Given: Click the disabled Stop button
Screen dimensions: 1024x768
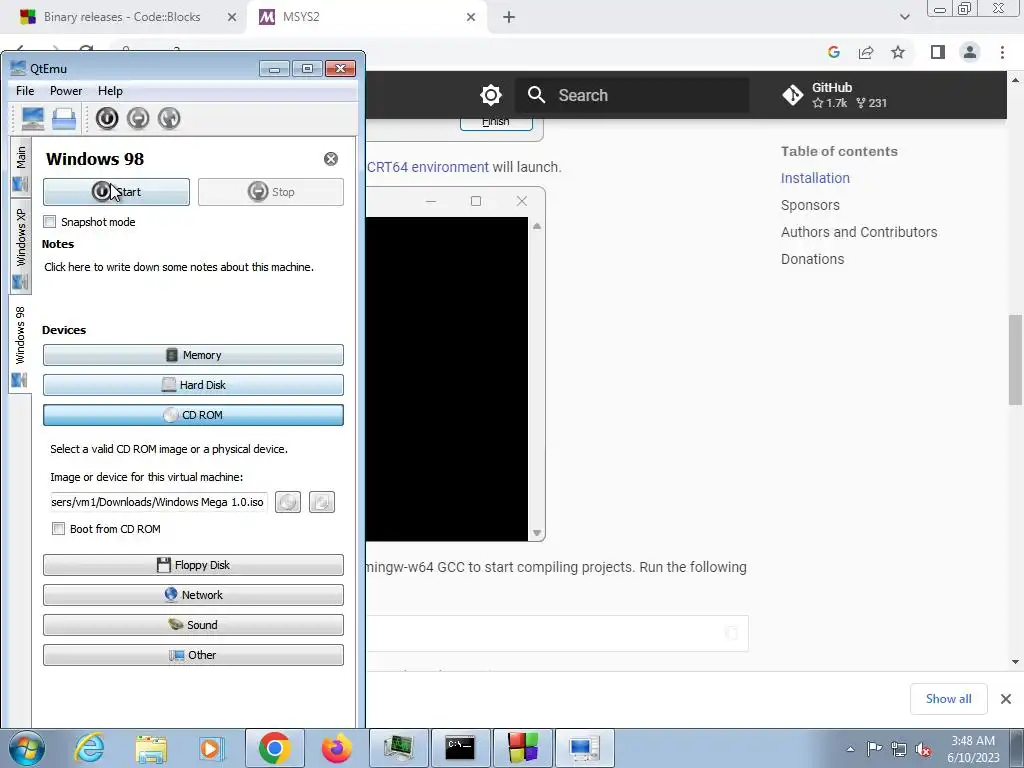Looking at the screenshot, I should point(271,192).
